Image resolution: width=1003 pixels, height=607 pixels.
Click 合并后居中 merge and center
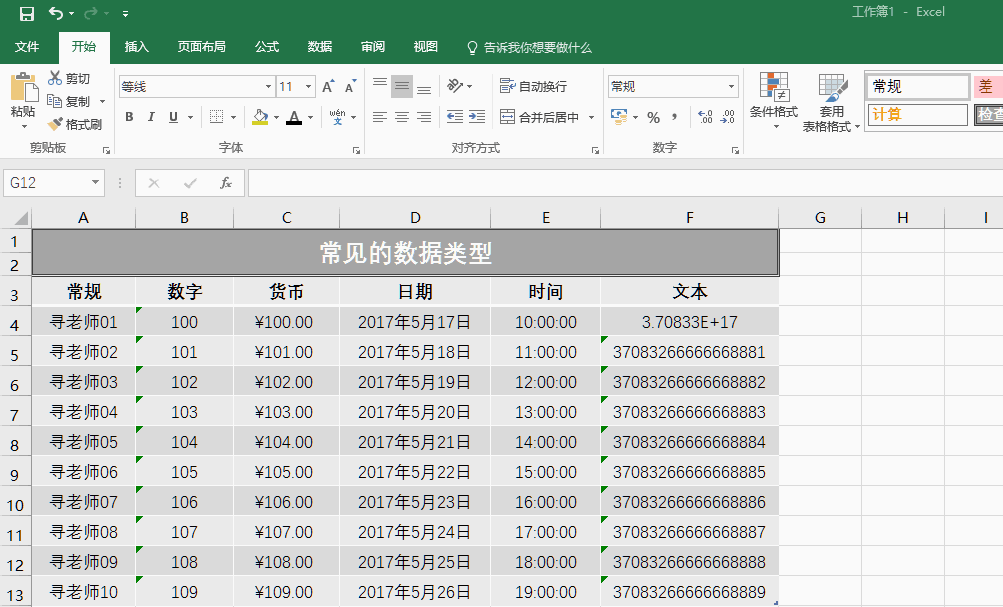[539, 117]
